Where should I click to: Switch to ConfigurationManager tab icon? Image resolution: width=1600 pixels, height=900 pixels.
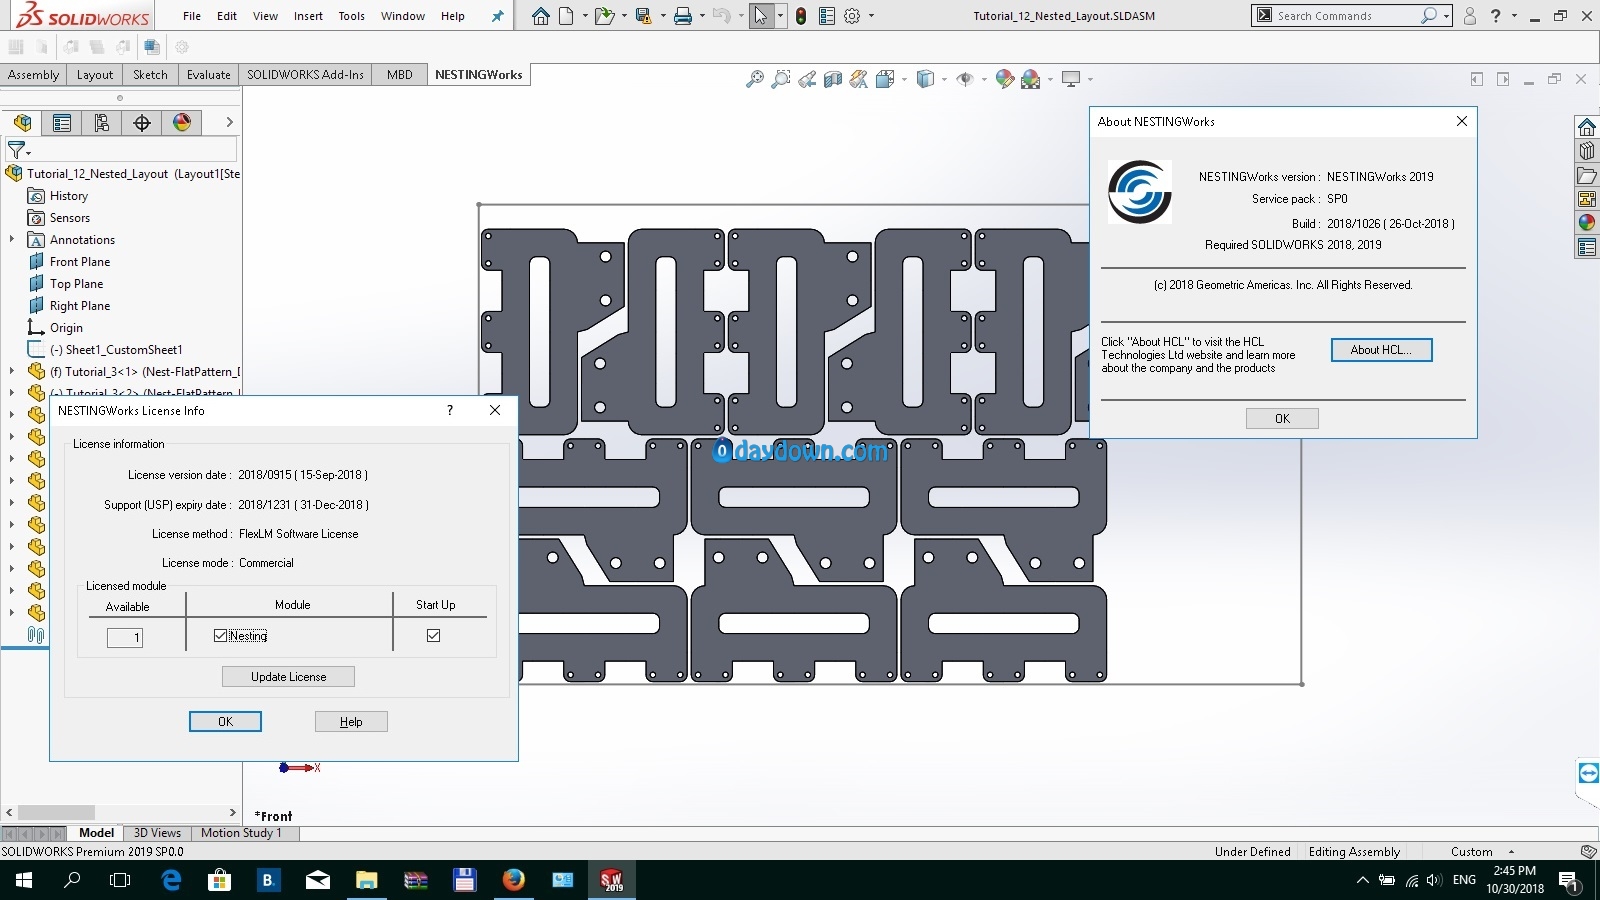point(102,122)
